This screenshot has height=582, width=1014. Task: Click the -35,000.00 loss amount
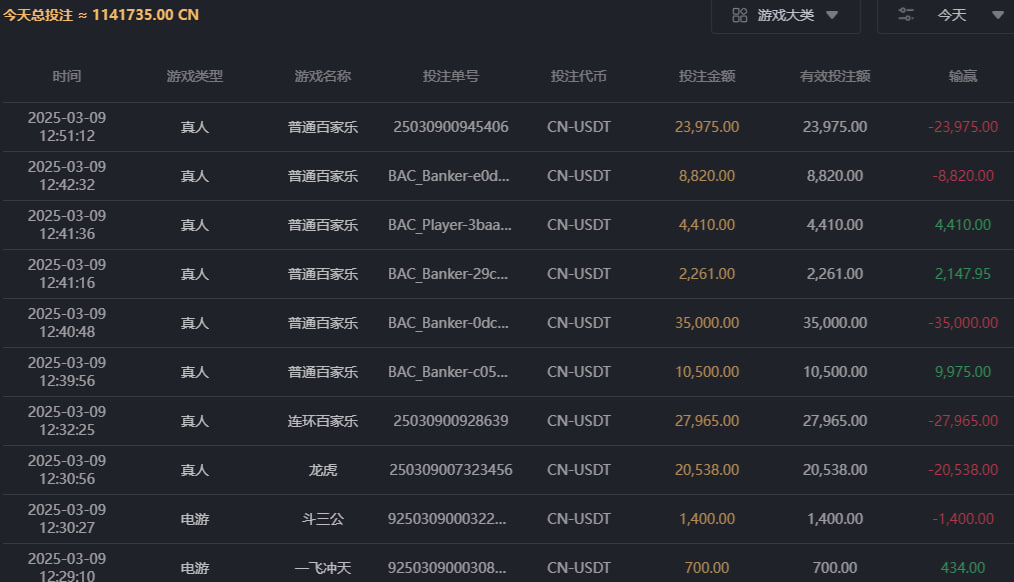click(x=963, y=323)
